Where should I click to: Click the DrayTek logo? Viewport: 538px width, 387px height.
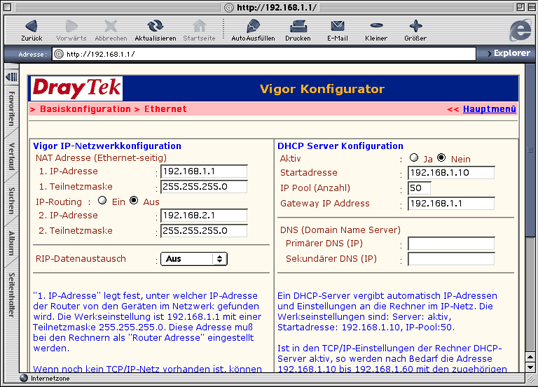pos(77,88)
